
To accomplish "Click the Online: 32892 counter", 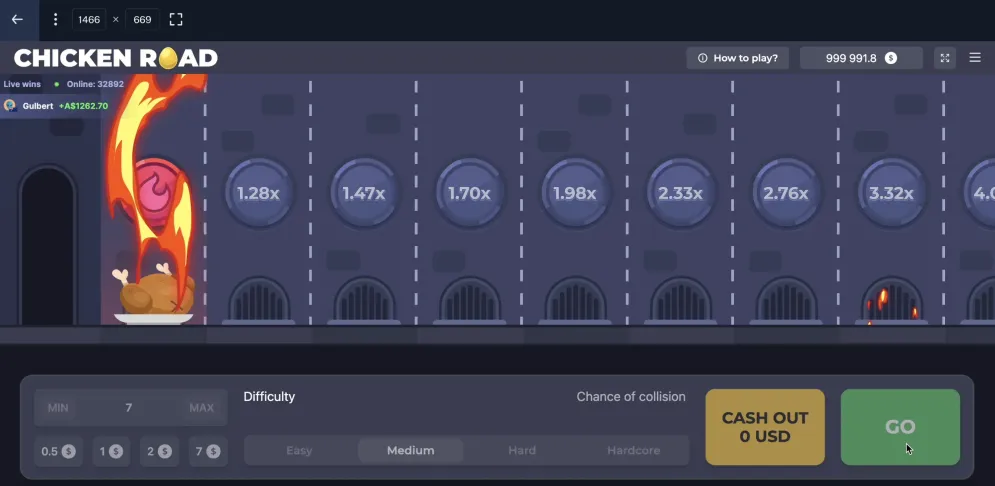I will [95, 84].
